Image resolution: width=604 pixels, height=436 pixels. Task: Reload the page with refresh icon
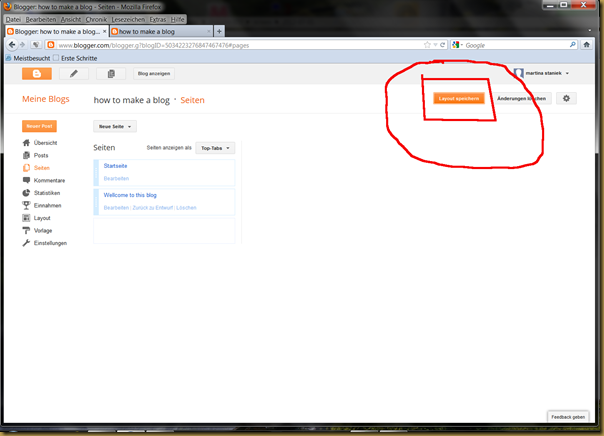[x=443, y=45]
